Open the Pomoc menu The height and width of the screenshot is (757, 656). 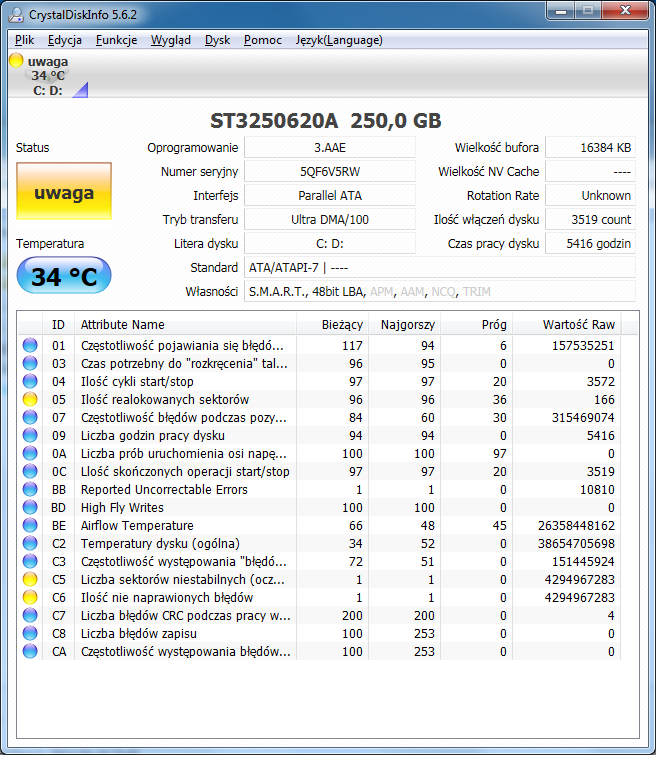pyautogui.click(x=263, y=40)
